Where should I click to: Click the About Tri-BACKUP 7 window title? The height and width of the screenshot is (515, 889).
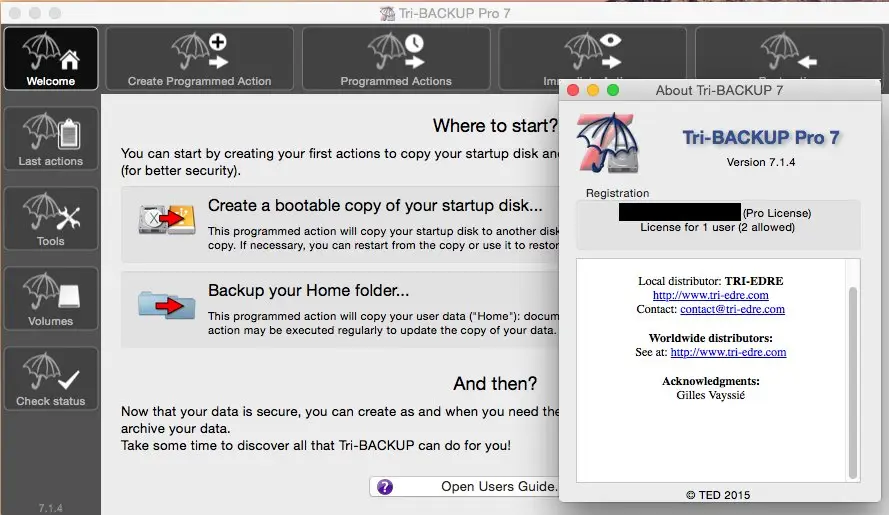tap(719, 90)
